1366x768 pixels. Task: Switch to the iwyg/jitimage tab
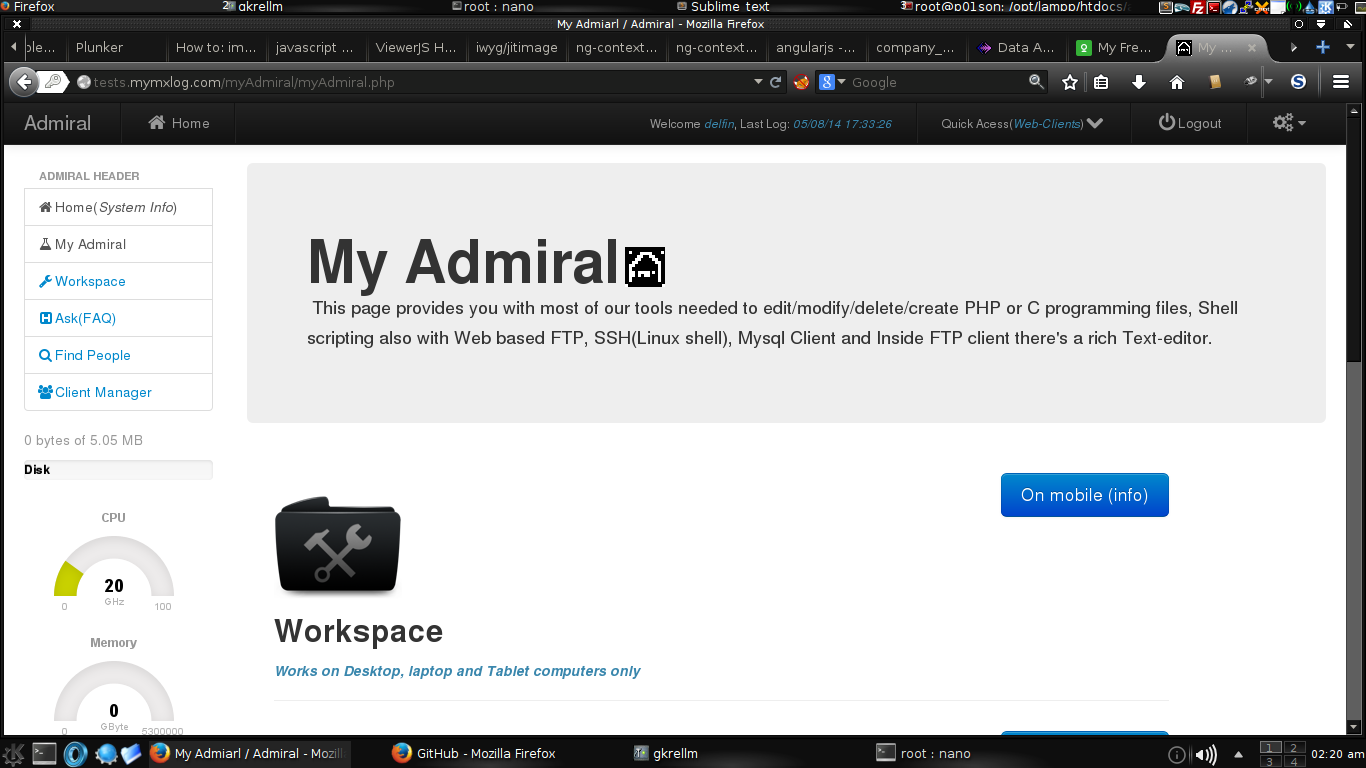coord(516,47)
